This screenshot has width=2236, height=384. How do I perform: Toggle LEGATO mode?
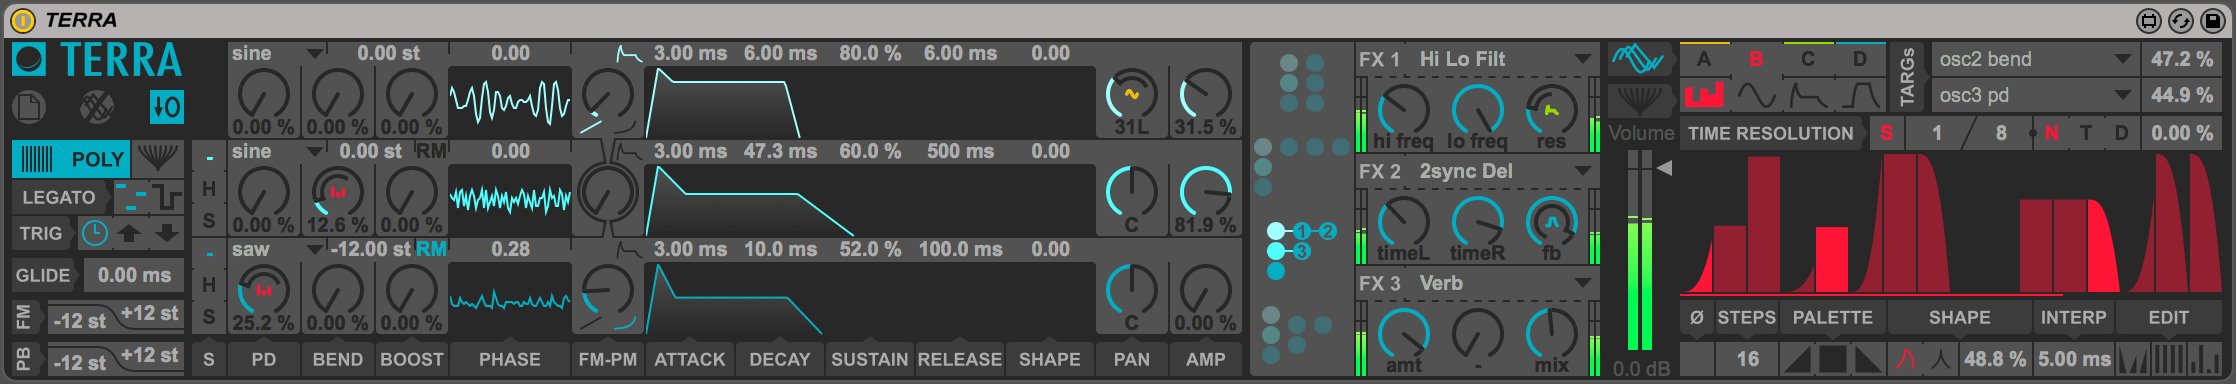59,197
